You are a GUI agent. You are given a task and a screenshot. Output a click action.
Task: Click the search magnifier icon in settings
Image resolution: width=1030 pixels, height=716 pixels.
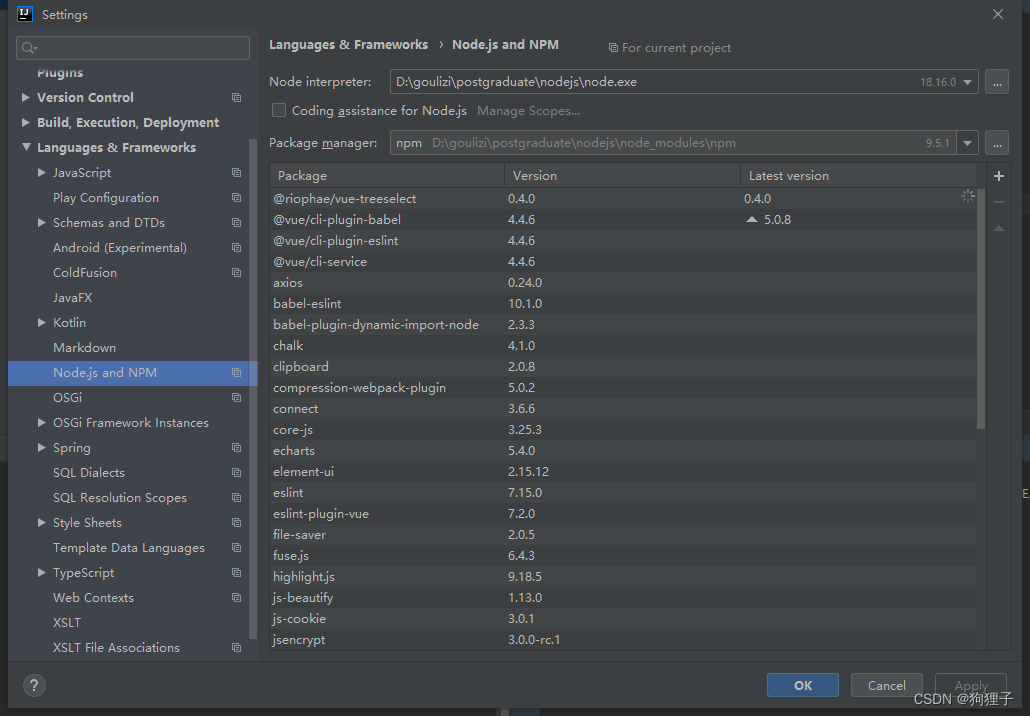(x=29, y=48)
